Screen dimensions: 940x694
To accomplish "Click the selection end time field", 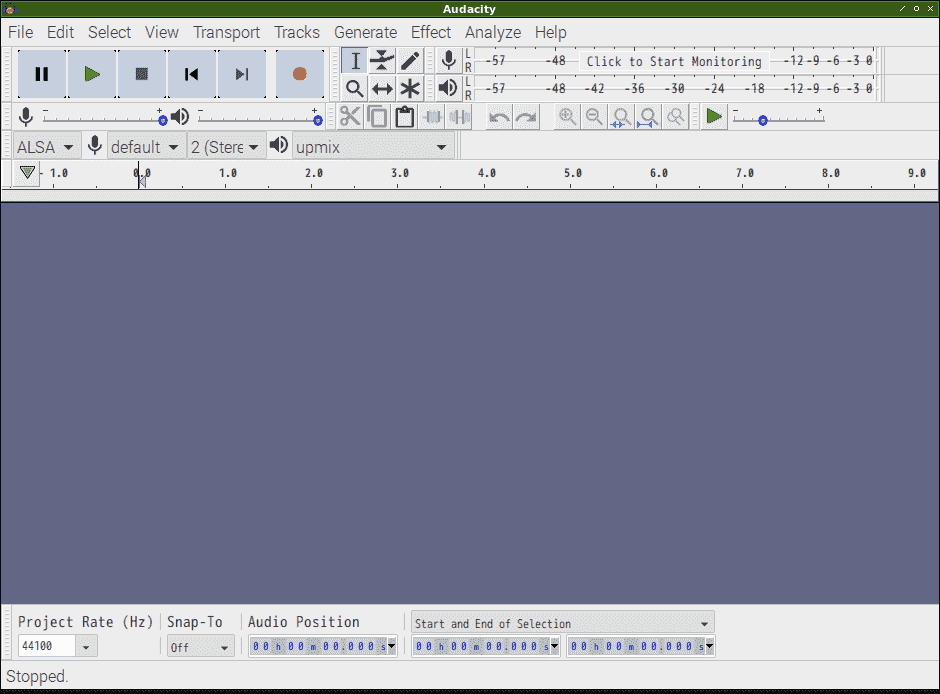I will tap(637, 646).
